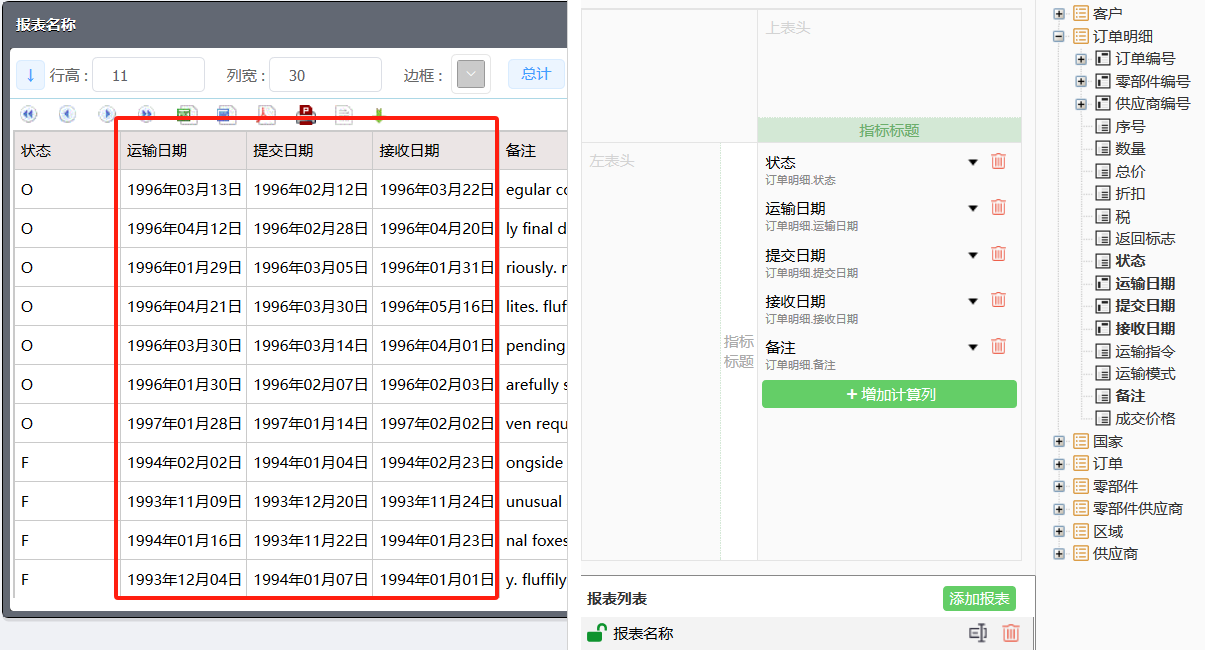The image size is (1205, 650).
Task: Expand the 国家 tree node
Action: click(1059, 441)
